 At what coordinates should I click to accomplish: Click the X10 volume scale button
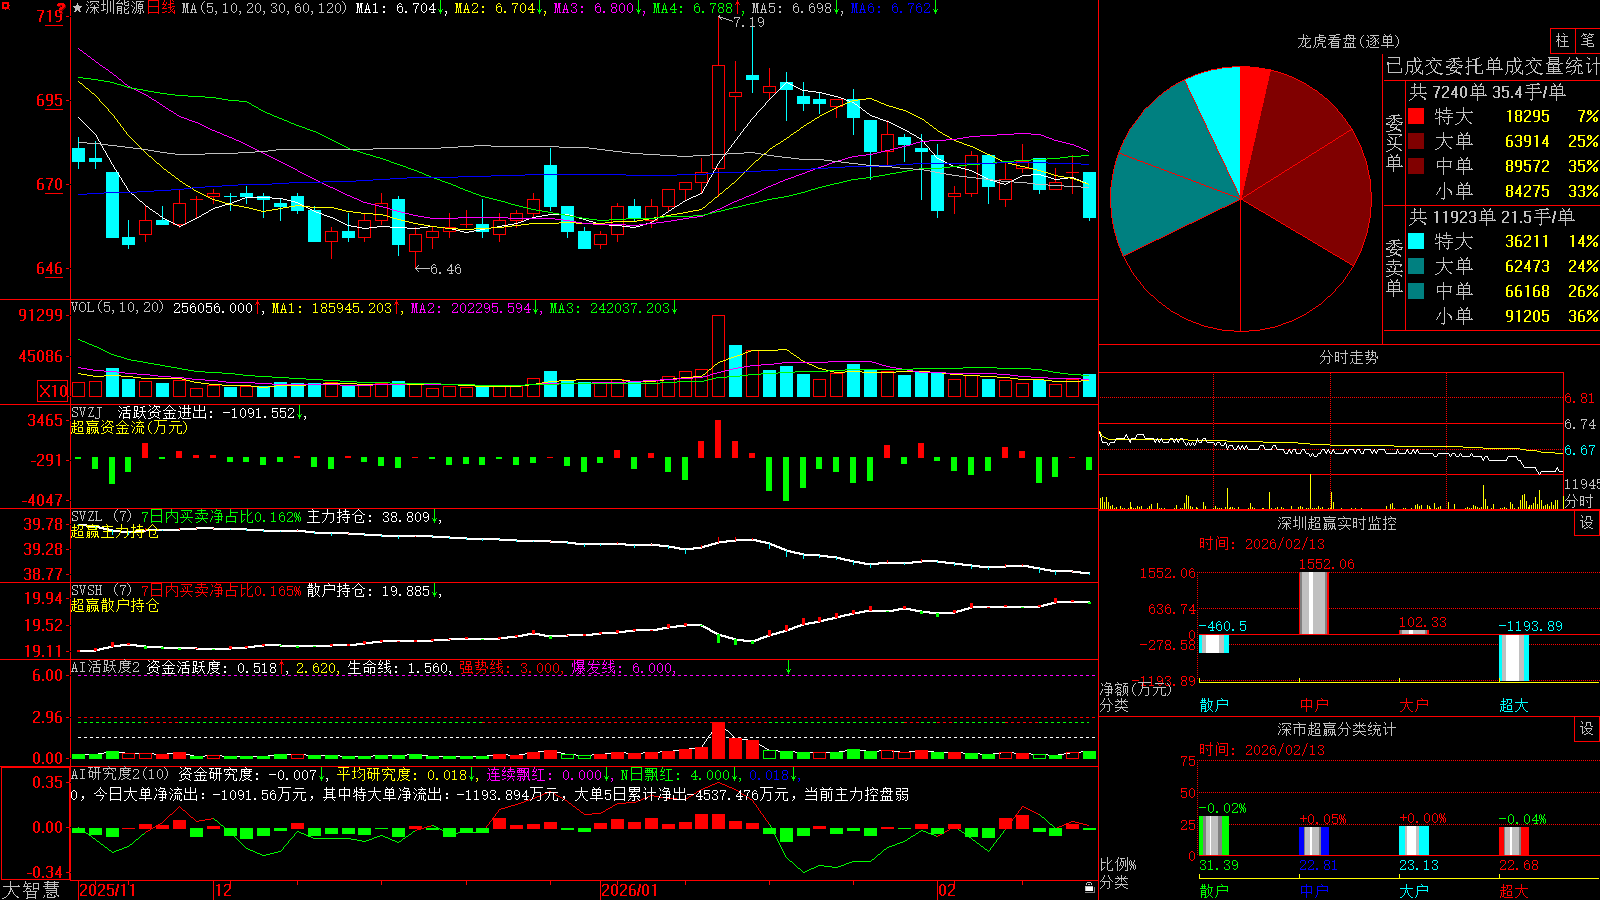point(53,391)
